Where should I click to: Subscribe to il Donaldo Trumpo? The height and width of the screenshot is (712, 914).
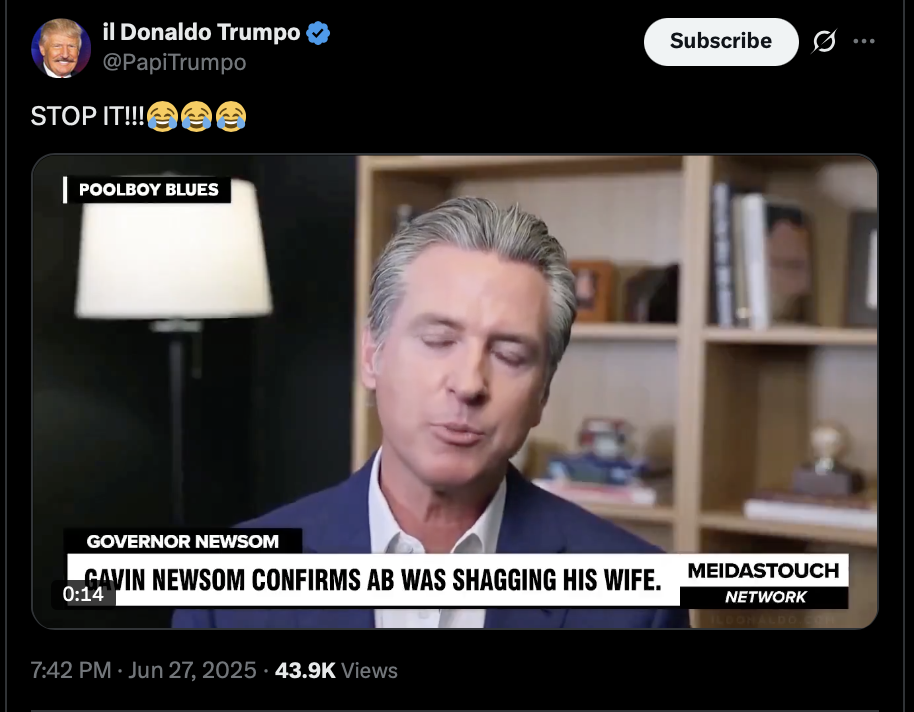pyautogui.click(x=721, y=41)
